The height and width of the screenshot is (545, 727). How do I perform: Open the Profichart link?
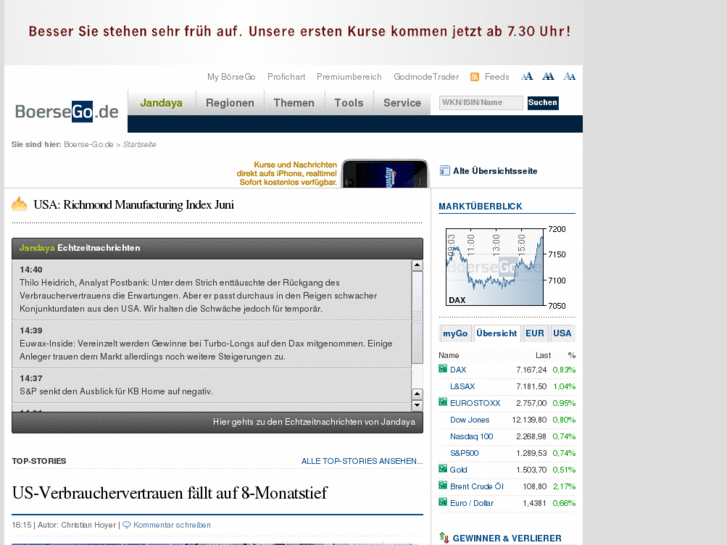pyautogui.click(x=286, y=77)
